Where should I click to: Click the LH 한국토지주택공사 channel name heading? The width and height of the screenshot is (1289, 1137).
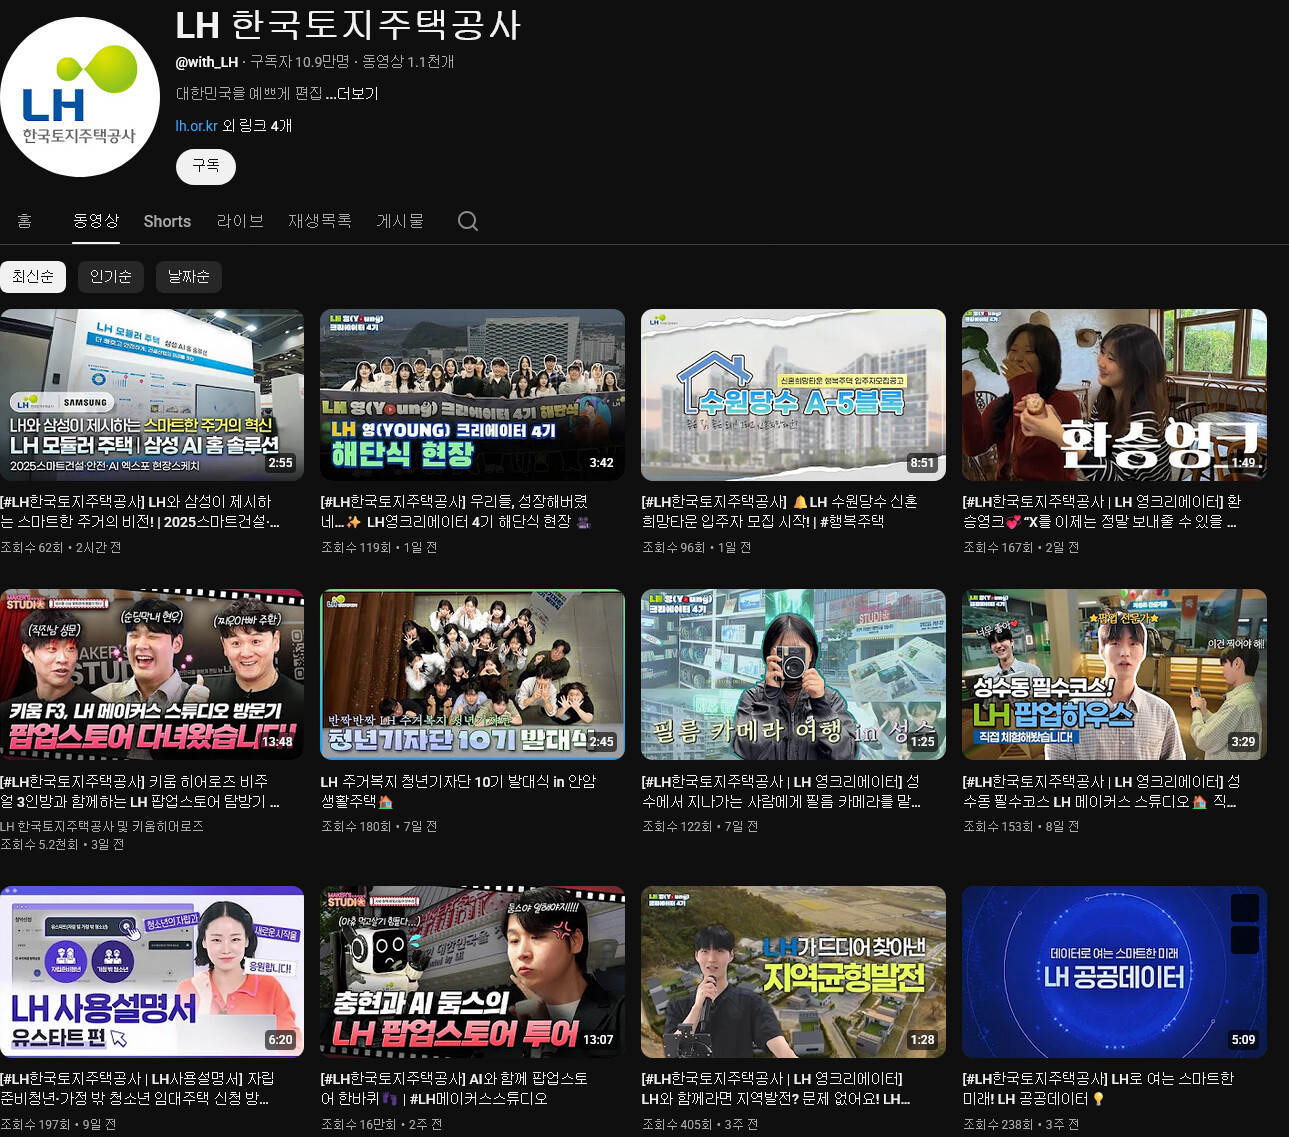(x=349, y=25)
